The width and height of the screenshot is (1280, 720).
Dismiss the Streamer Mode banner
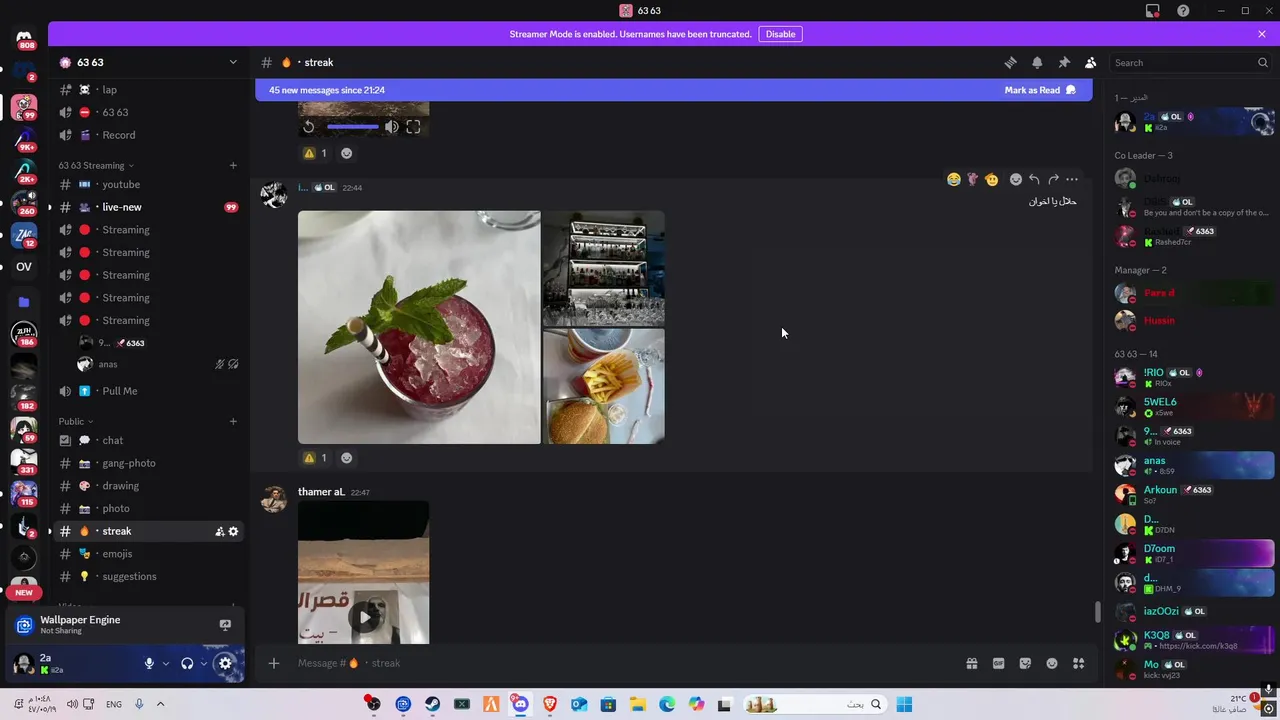(x=1262, y=34)
